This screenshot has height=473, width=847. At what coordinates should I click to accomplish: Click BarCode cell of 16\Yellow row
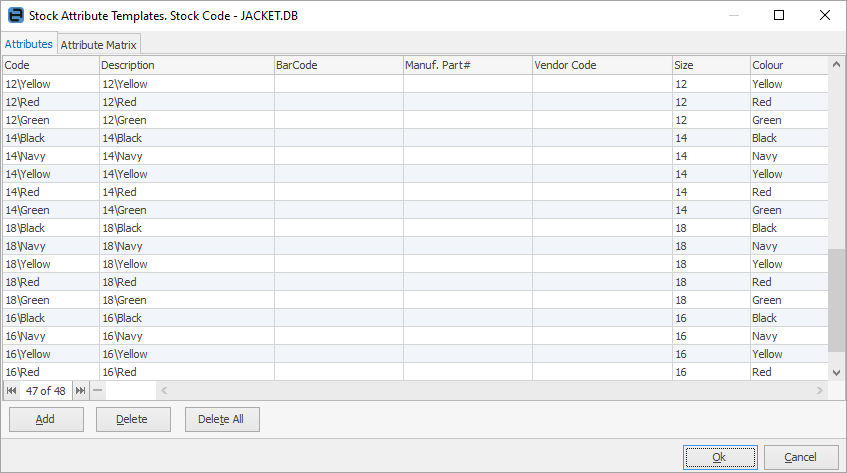[339, 354]
